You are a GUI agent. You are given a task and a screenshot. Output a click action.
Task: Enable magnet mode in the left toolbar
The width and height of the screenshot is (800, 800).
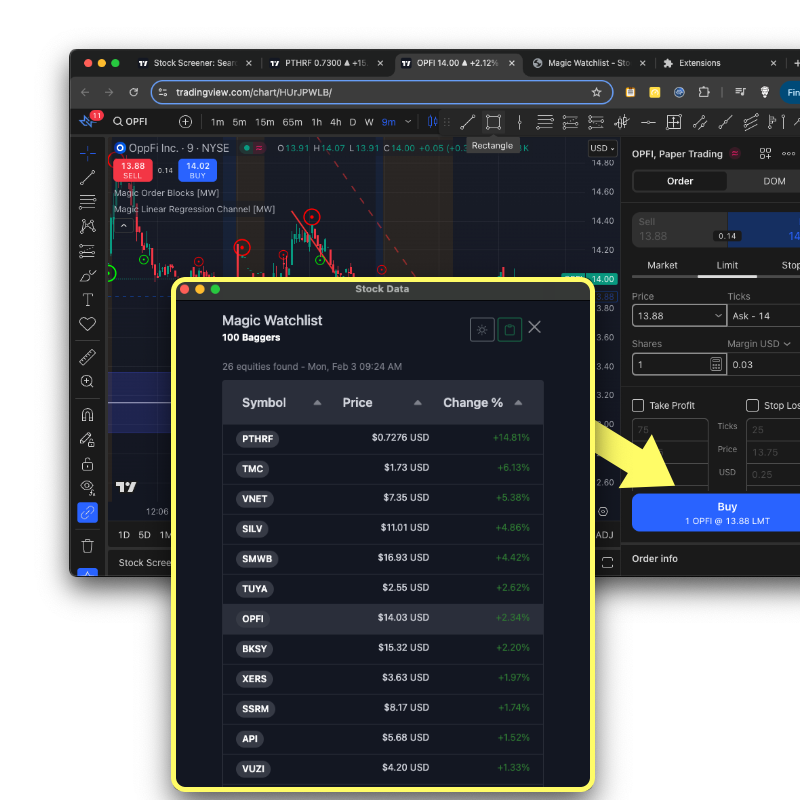[x=87, y=414]
